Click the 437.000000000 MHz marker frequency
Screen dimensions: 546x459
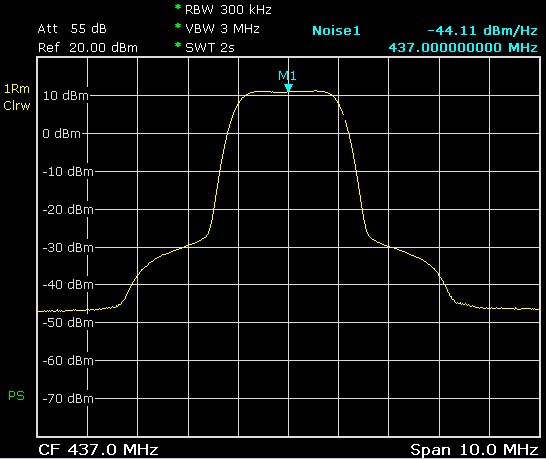(463, 47)
